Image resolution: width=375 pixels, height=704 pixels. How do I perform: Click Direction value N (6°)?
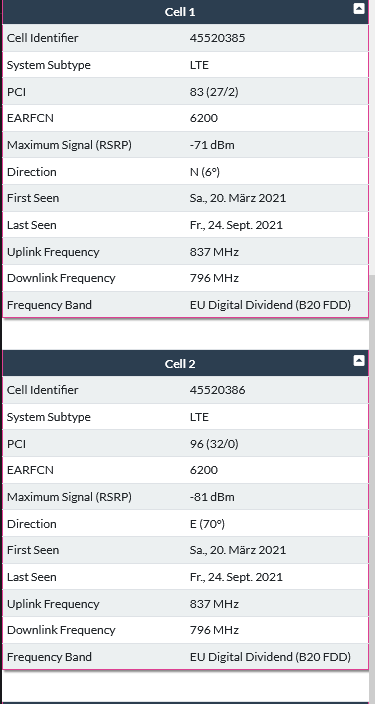click(x=205, y=172)
